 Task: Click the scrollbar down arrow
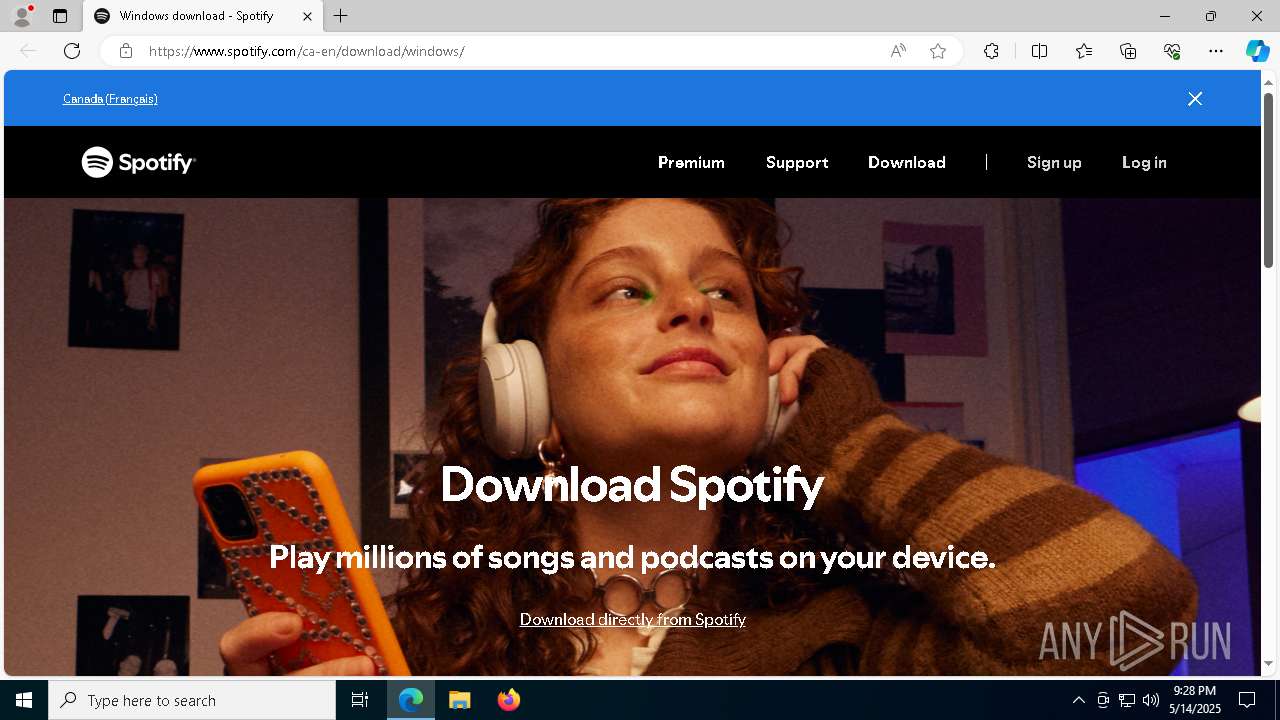coord(1269,663)
